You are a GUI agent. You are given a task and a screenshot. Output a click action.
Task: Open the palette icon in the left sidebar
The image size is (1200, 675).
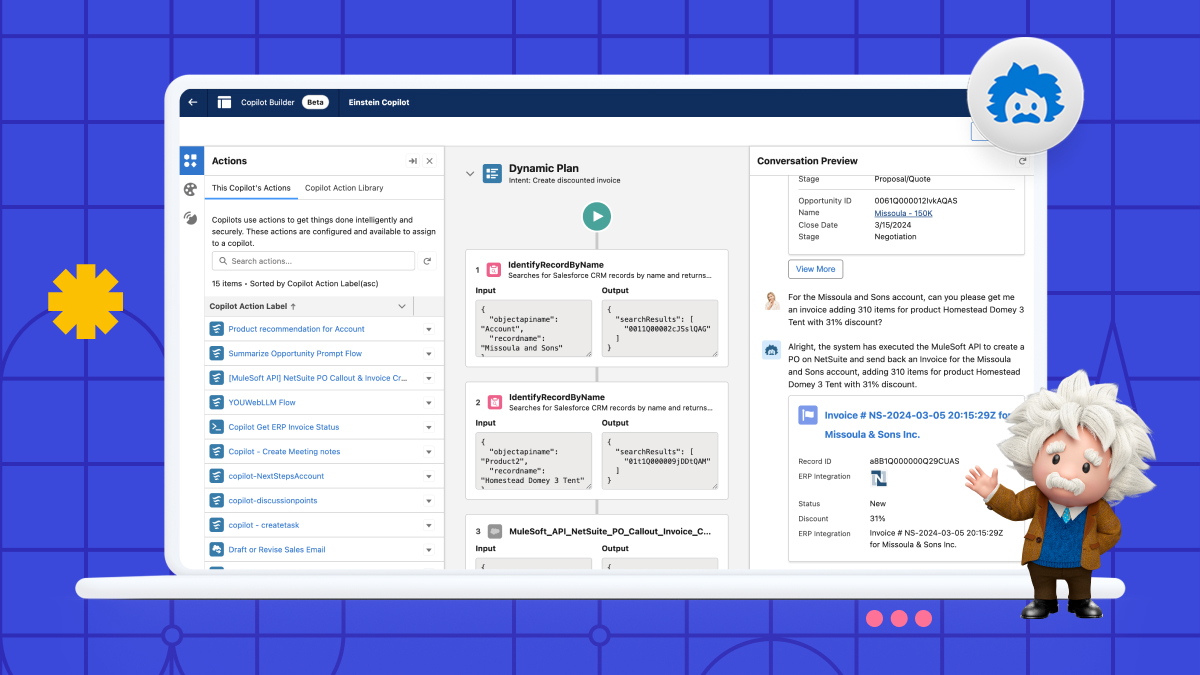(x=190, y=189)
